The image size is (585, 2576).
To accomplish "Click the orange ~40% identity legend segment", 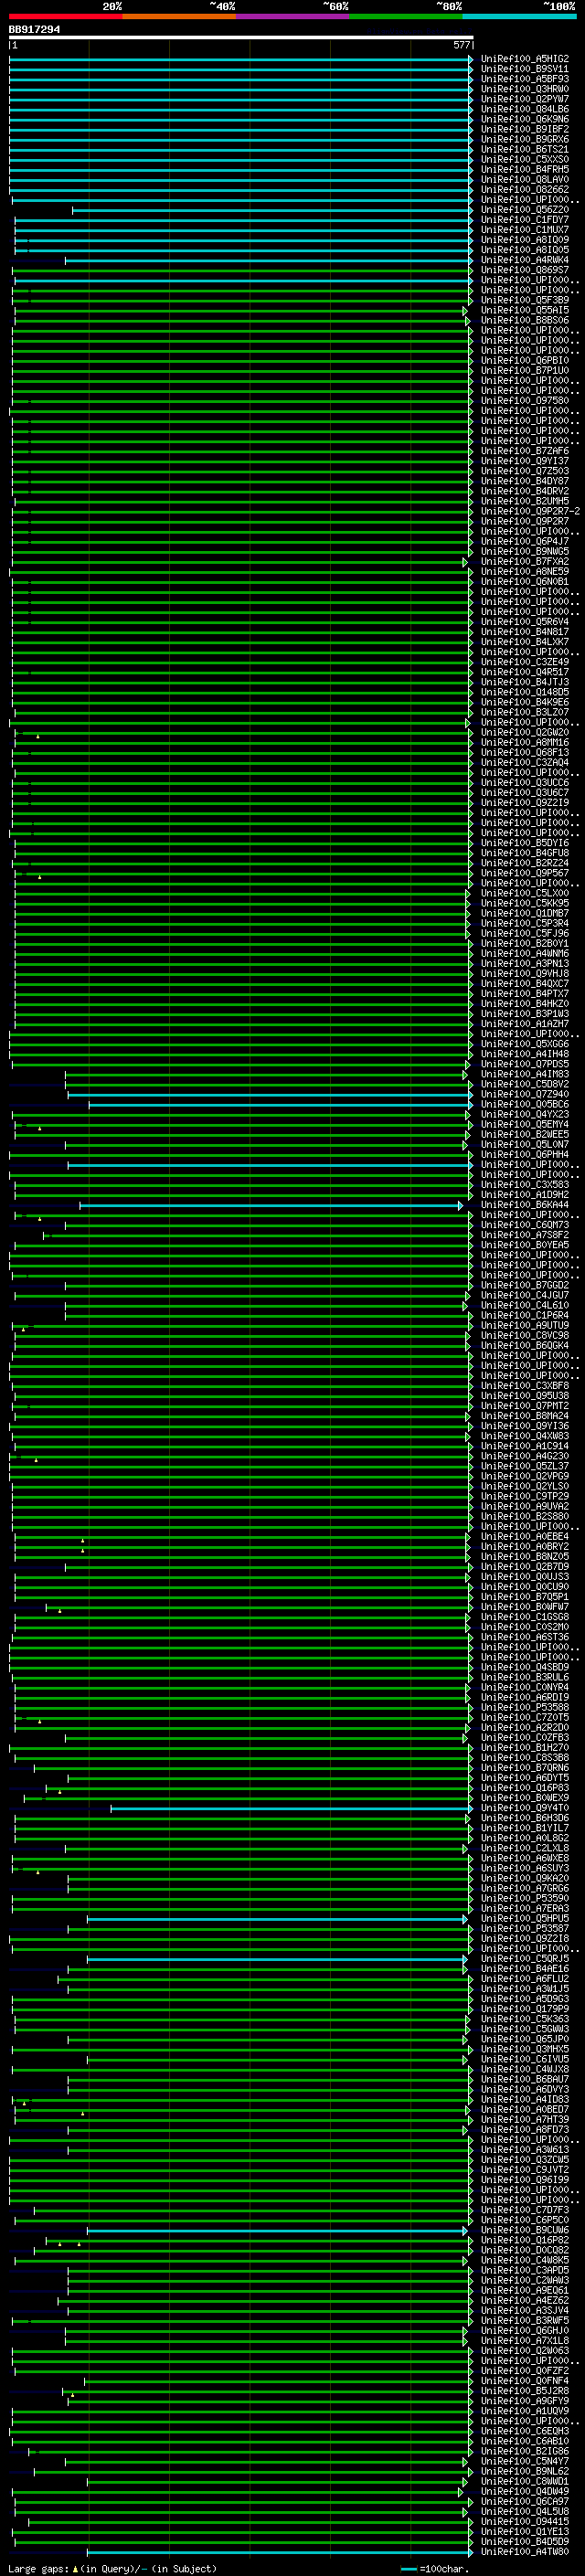I will click(x=179, y=16).
